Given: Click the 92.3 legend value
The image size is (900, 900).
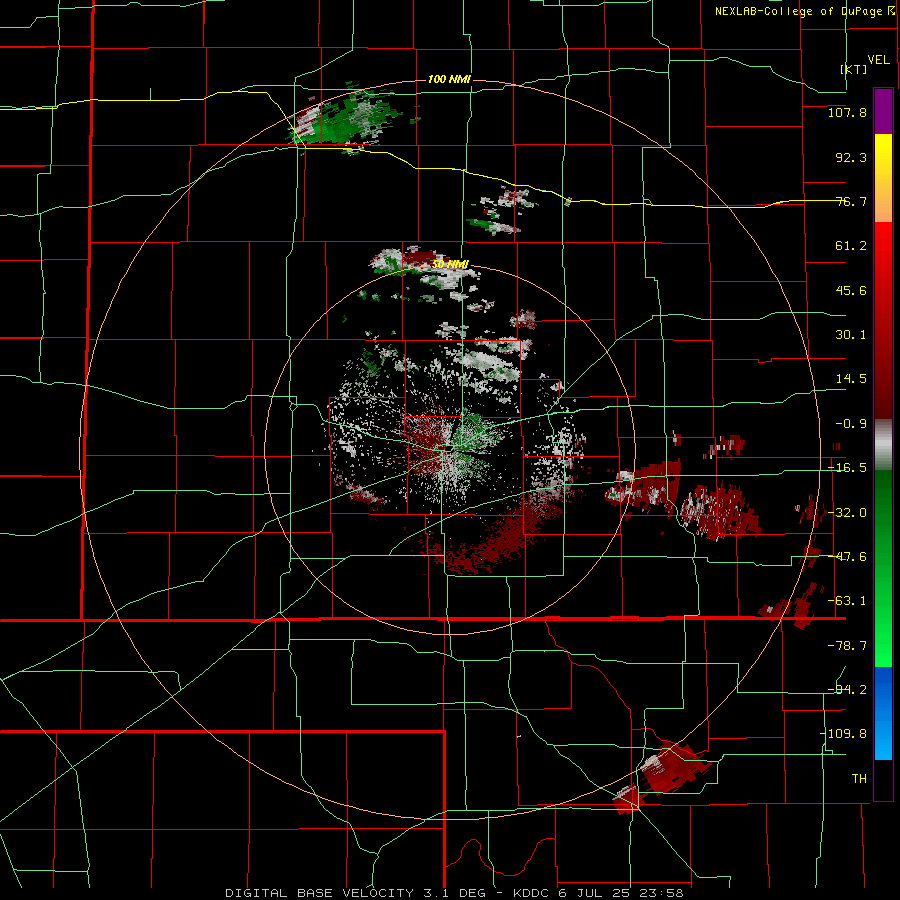Looking at the screenshot, I should click(851, 157).
